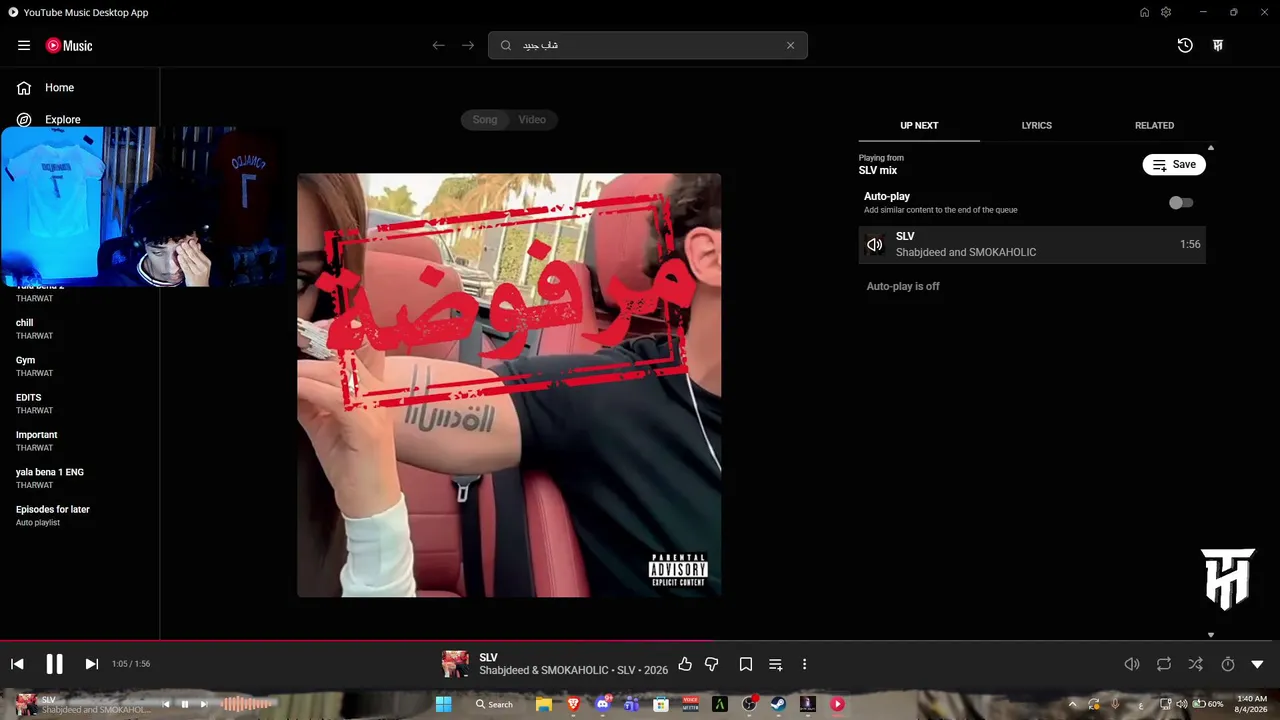Open Steam from the taskbar
This screenshot has height=720, width=1280.
pyautogui.click(x=779, y=704)
